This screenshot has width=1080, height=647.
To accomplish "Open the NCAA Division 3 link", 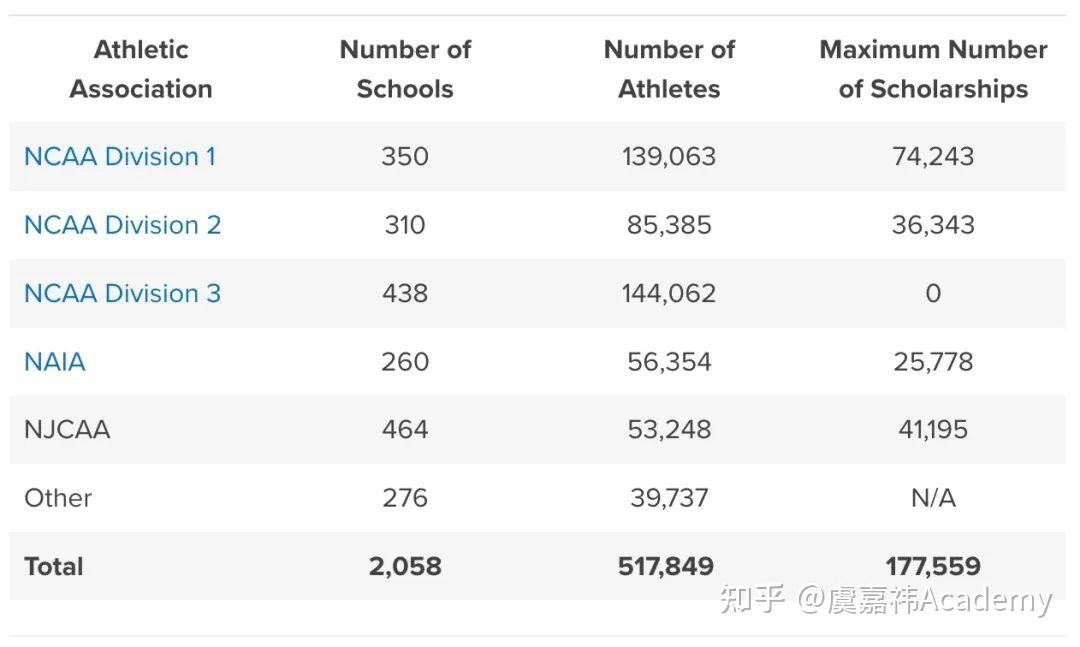I will pyautogui.click(x=122, y=293).
